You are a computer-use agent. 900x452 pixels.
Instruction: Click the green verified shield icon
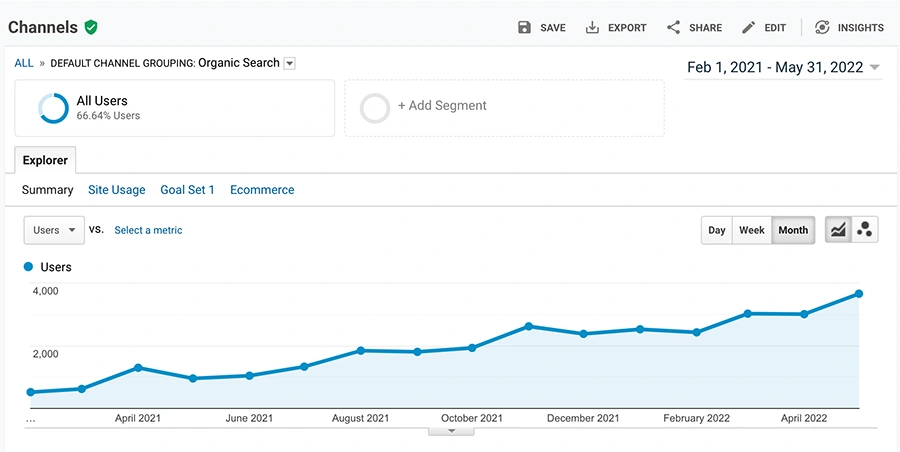point(91,27)
